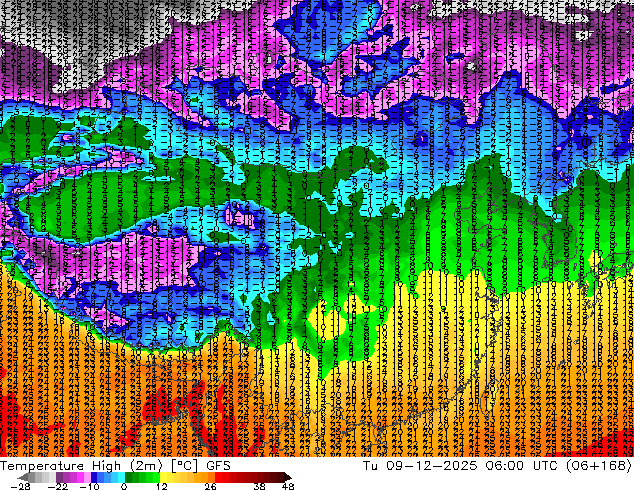Click the '26' legend value
This screenshot has height=490, width=634.
point(210,486)
